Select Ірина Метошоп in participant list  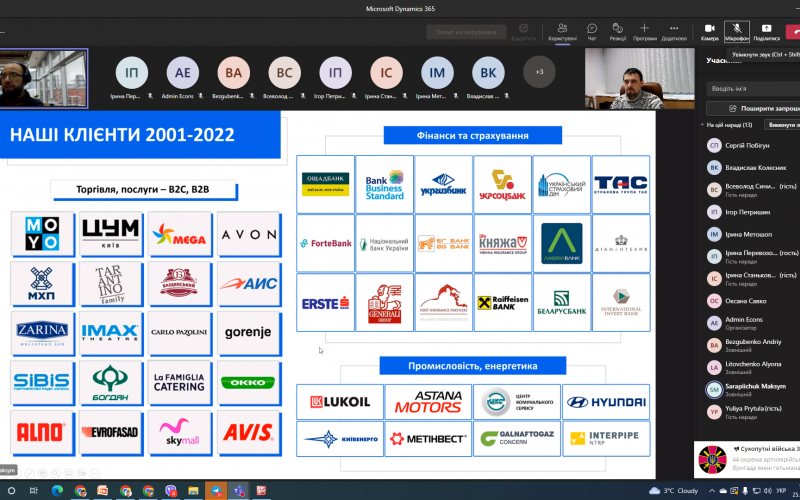(750, 234)
